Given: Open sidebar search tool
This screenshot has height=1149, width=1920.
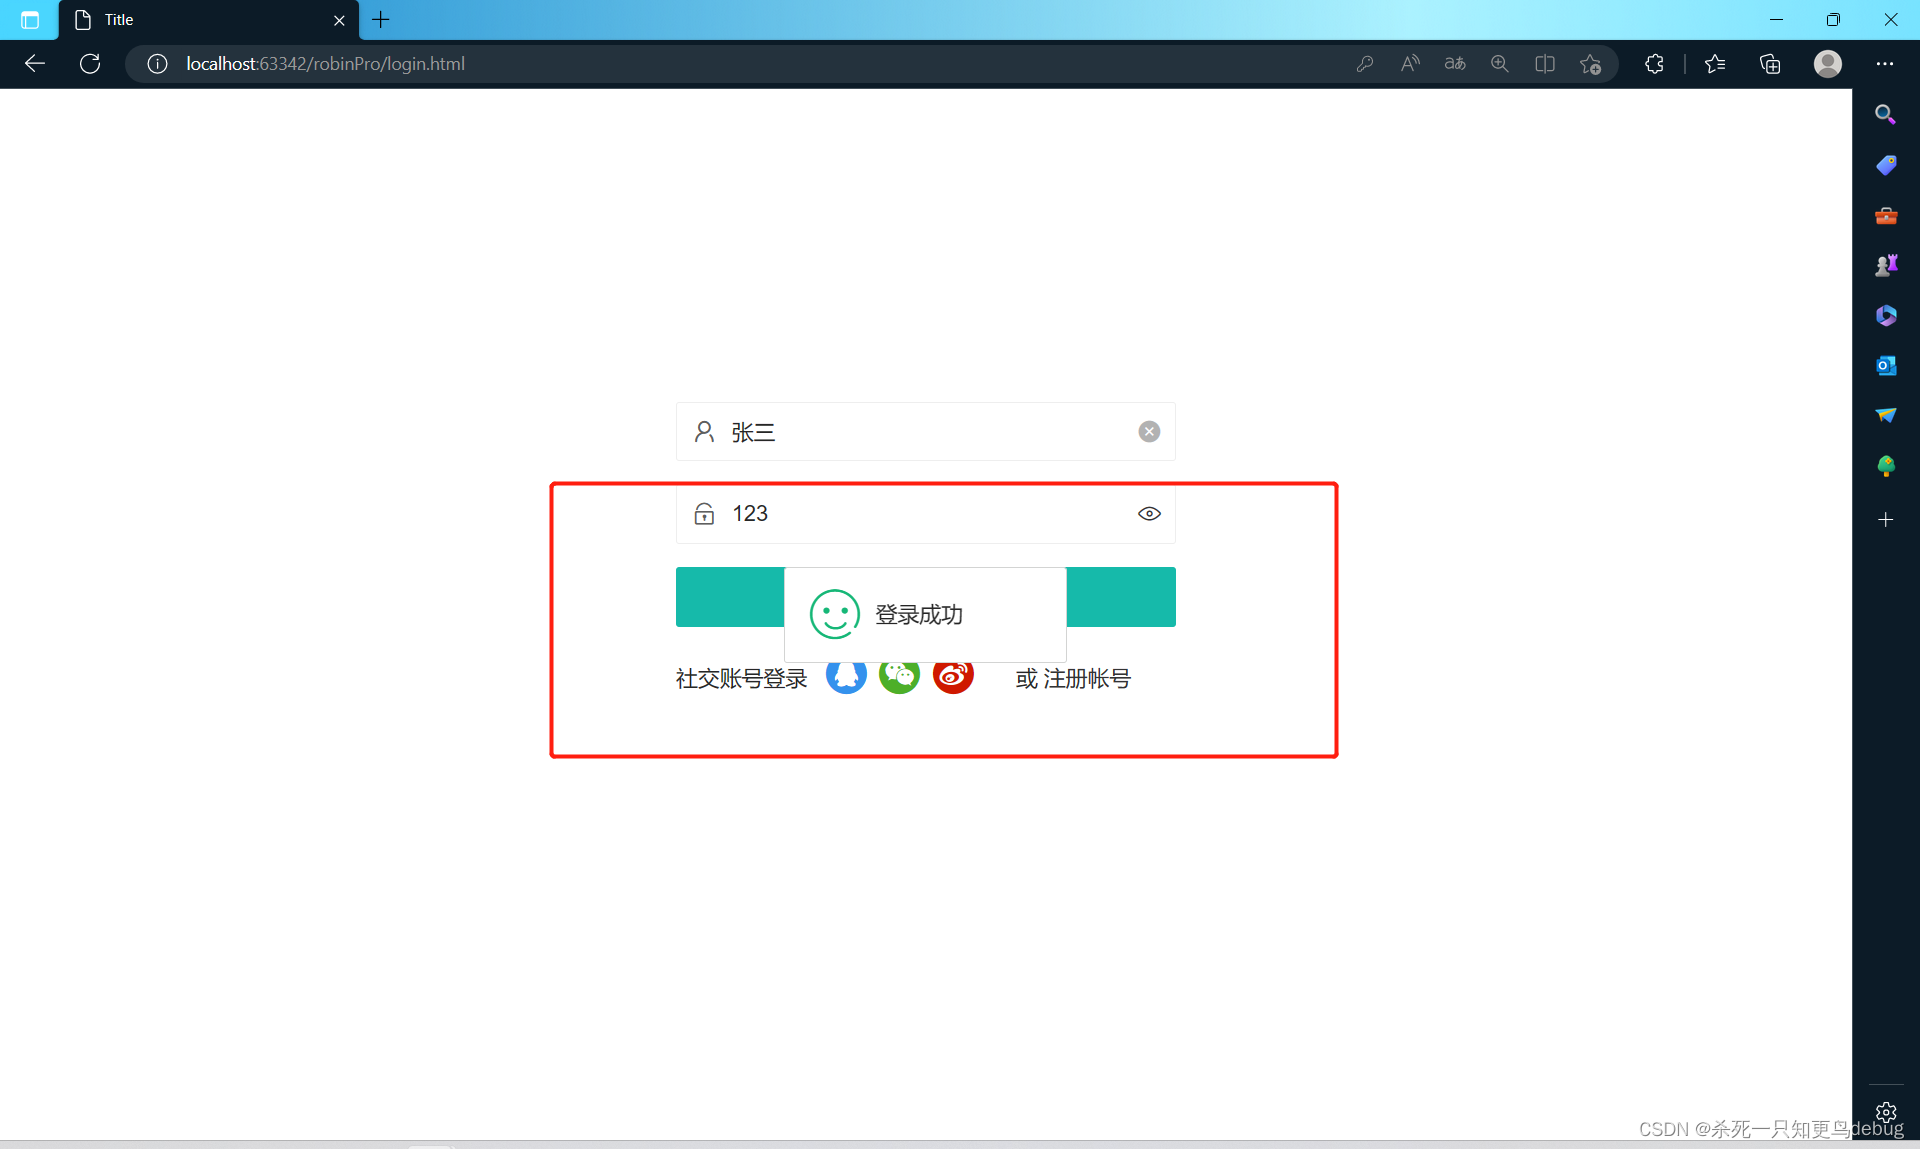Looking at the screenshot, I should [1886, 115].
